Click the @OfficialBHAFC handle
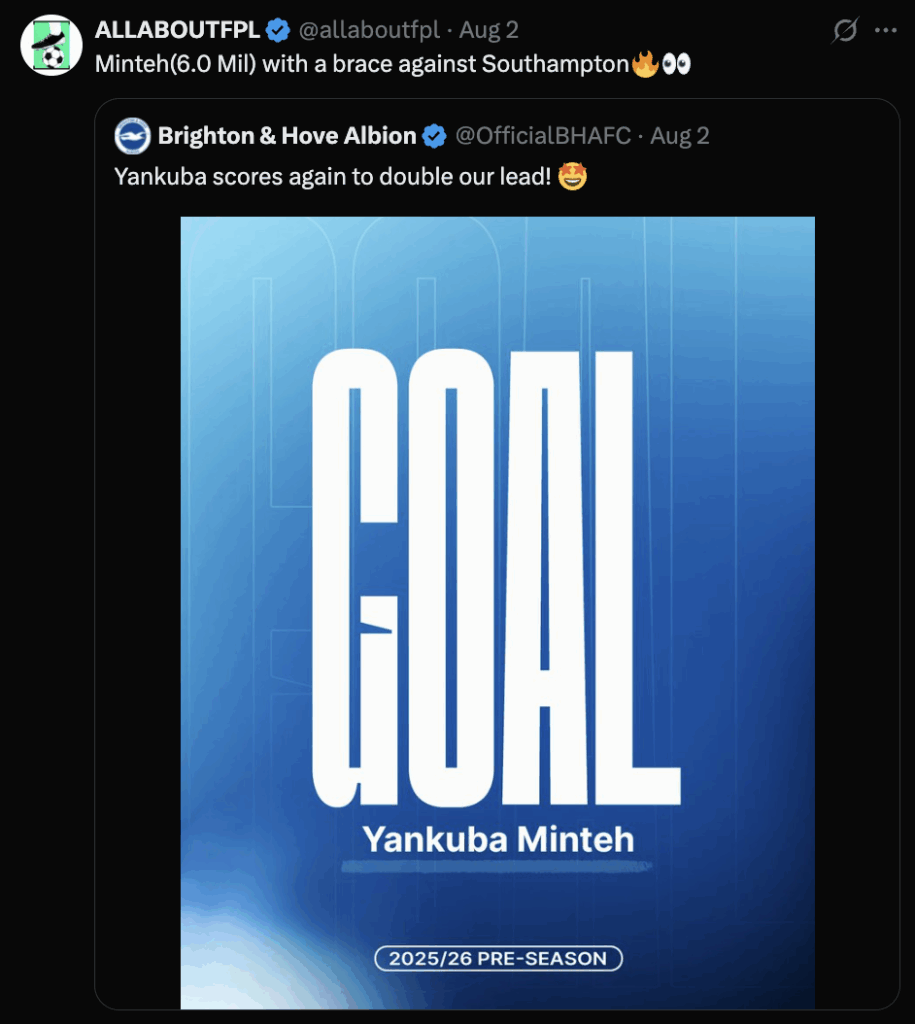The width and height of the screenshot is (915, 1024). [x=543, y=136]
